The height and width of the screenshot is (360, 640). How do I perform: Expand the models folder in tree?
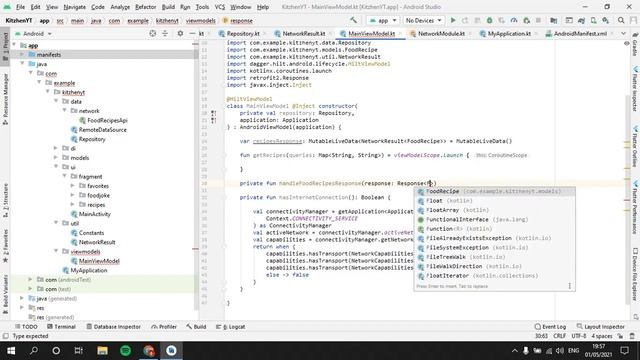pyautogui.click(x=56, y=158)
